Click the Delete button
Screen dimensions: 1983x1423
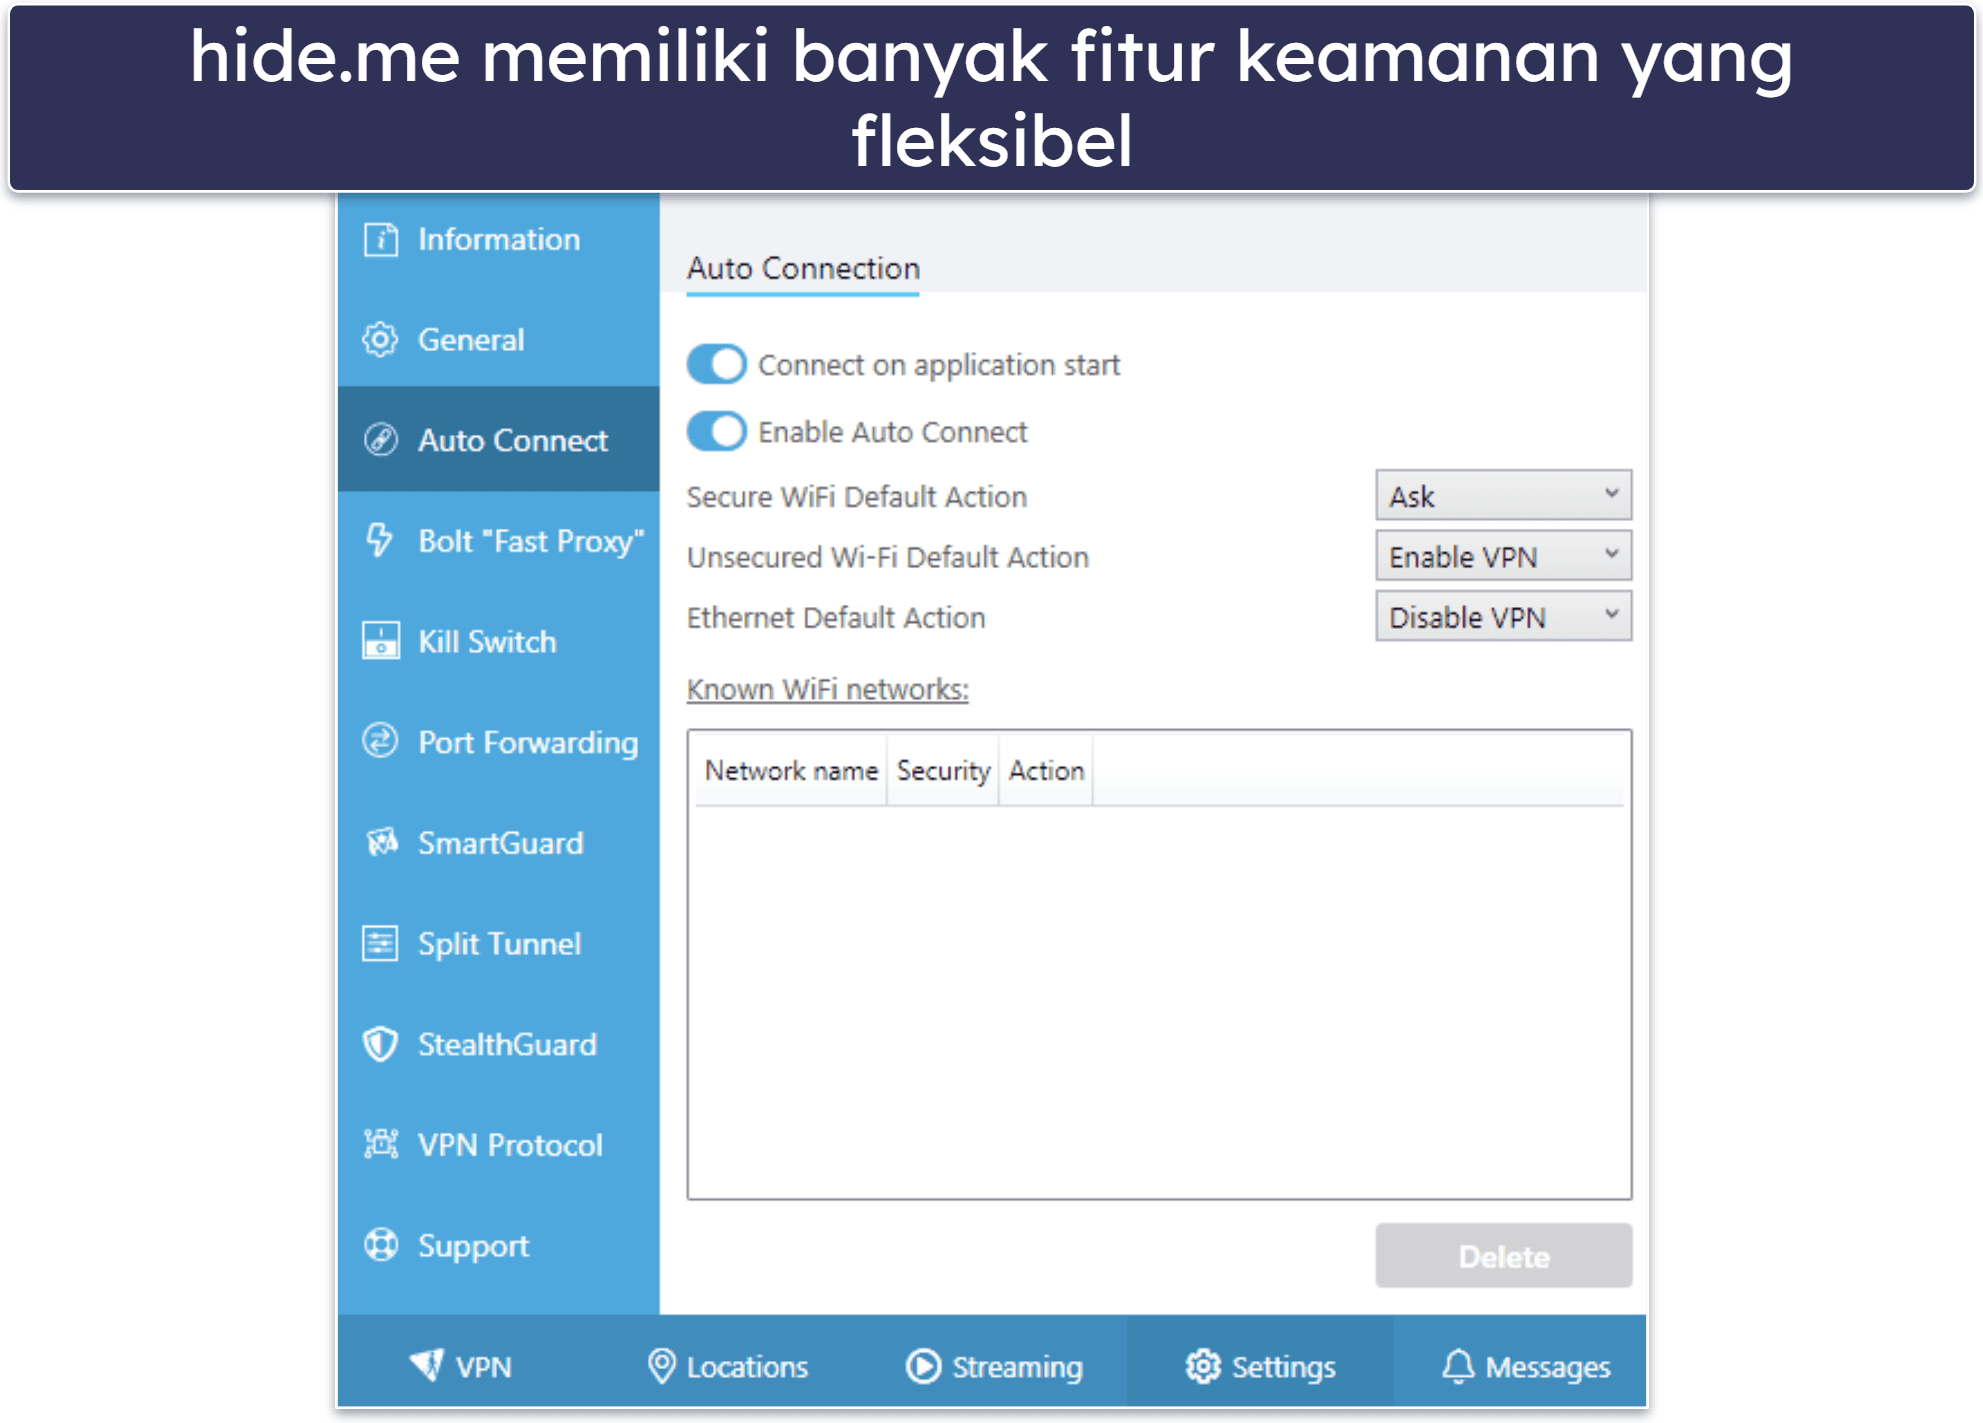coord(1503,1256)
